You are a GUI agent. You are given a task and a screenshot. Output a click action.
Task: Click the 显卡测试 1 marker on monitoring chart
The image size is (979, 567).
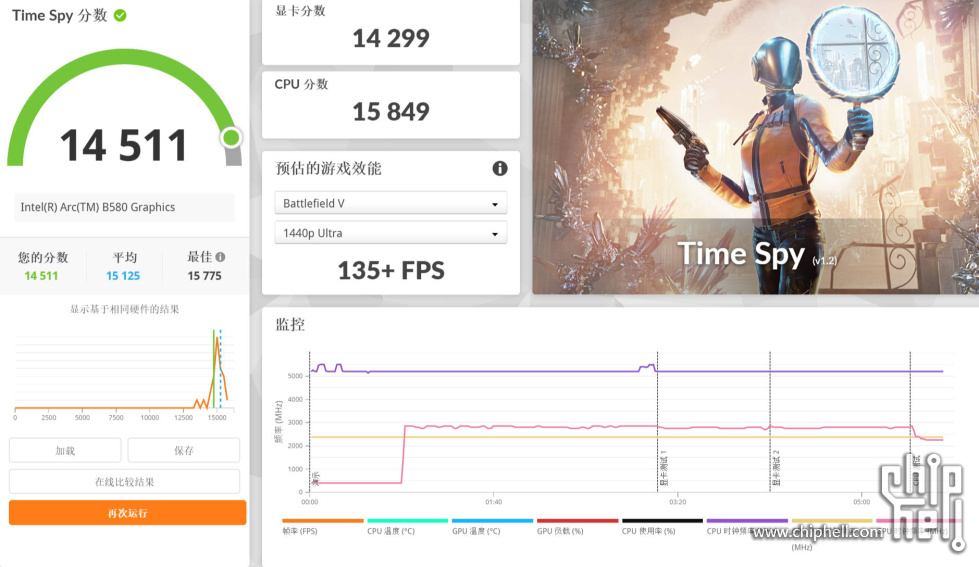pos(663,468)
